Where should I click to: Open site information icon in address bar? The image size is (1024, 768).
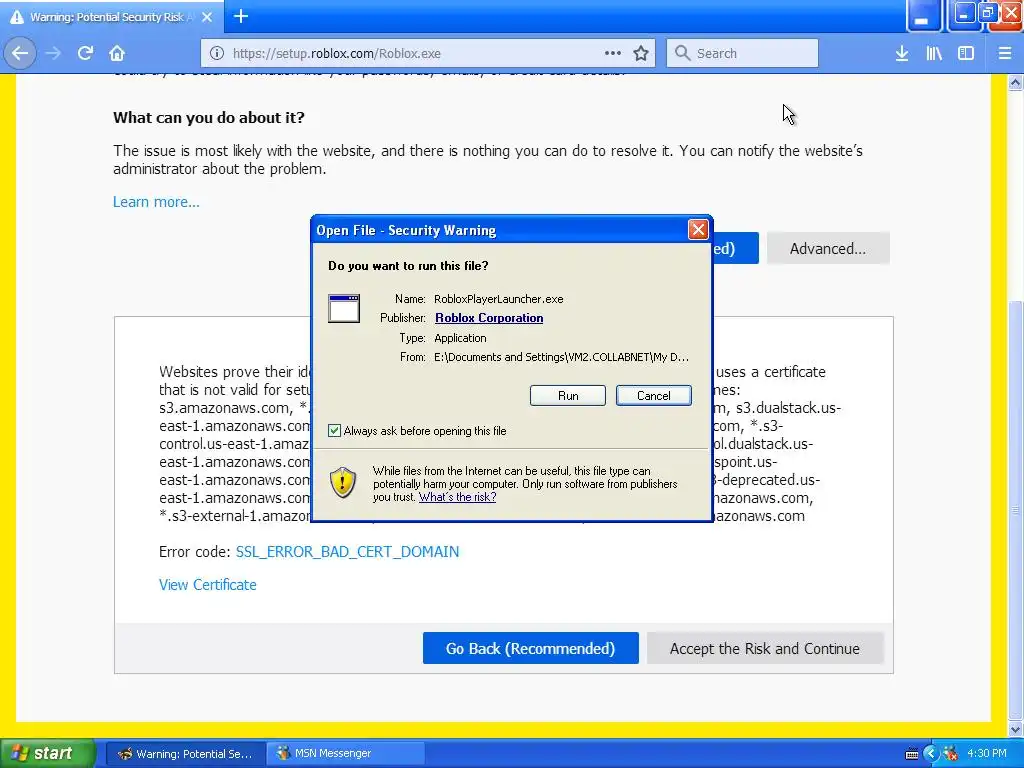point(217,53)
